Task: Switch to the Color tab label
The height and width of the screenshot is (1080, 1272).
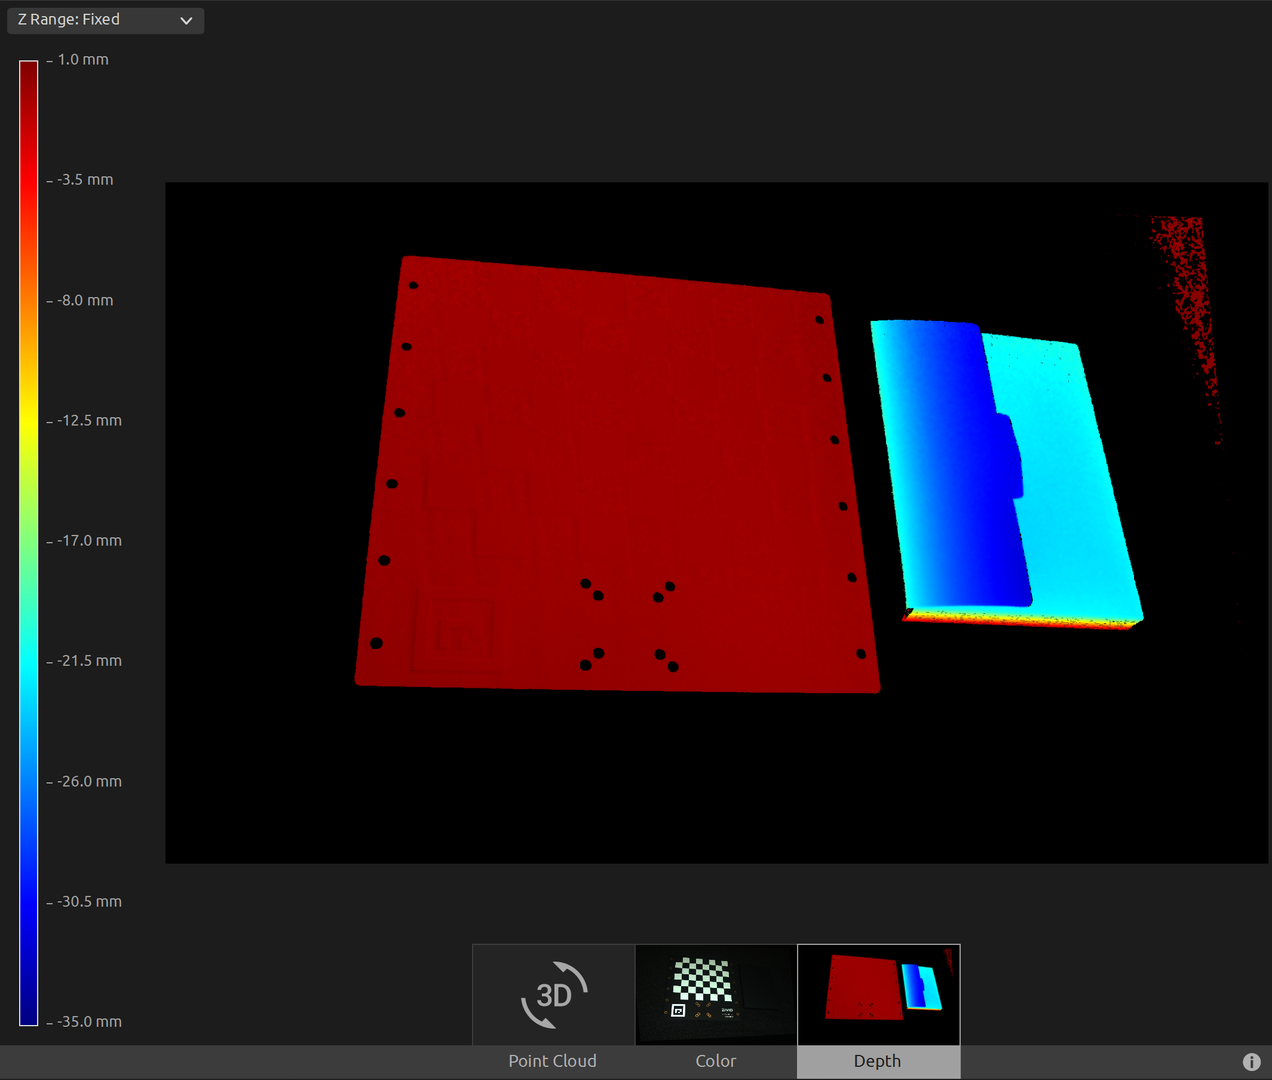Action: click(716, 1061)
